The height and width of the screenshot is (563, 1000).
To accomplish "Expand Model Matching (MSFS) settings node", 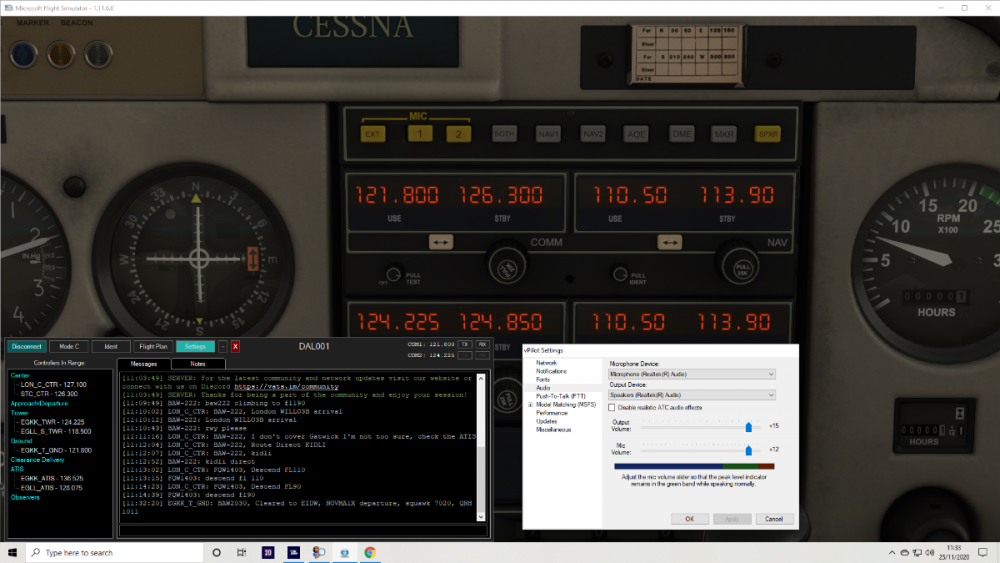I will click(530, 405).
